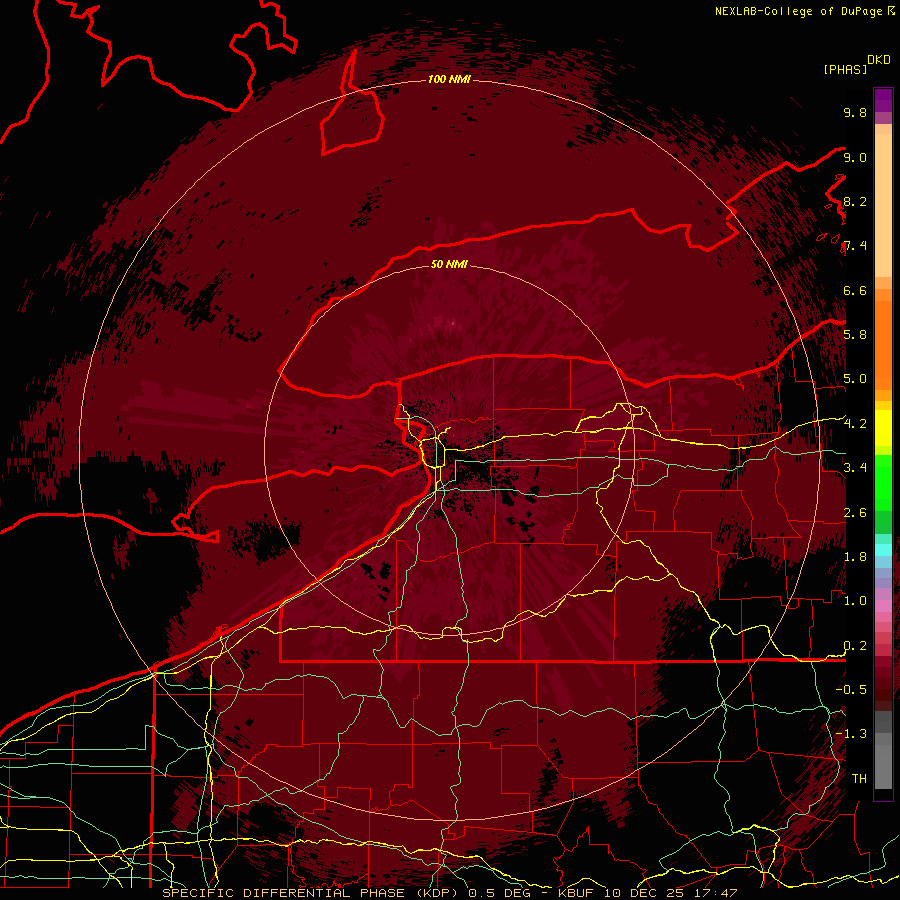Image resolution: width=900 pixels, height=900 pixels.
Task: Click the 0.5 DEG elevation text
Action: pos(500,893)
